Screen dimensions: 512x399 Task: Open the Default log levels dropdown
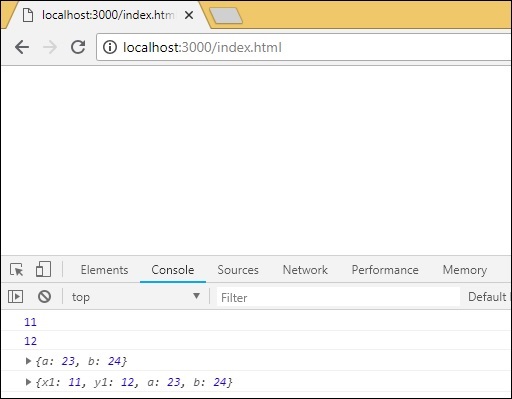coord(489,297)
